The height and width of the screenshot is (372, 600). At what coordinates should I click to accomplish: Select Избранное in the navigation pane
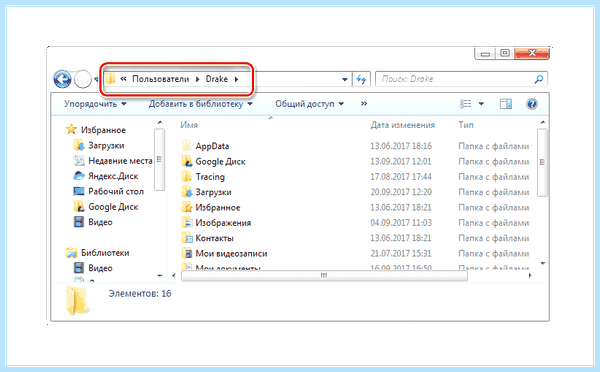point(103,130)
